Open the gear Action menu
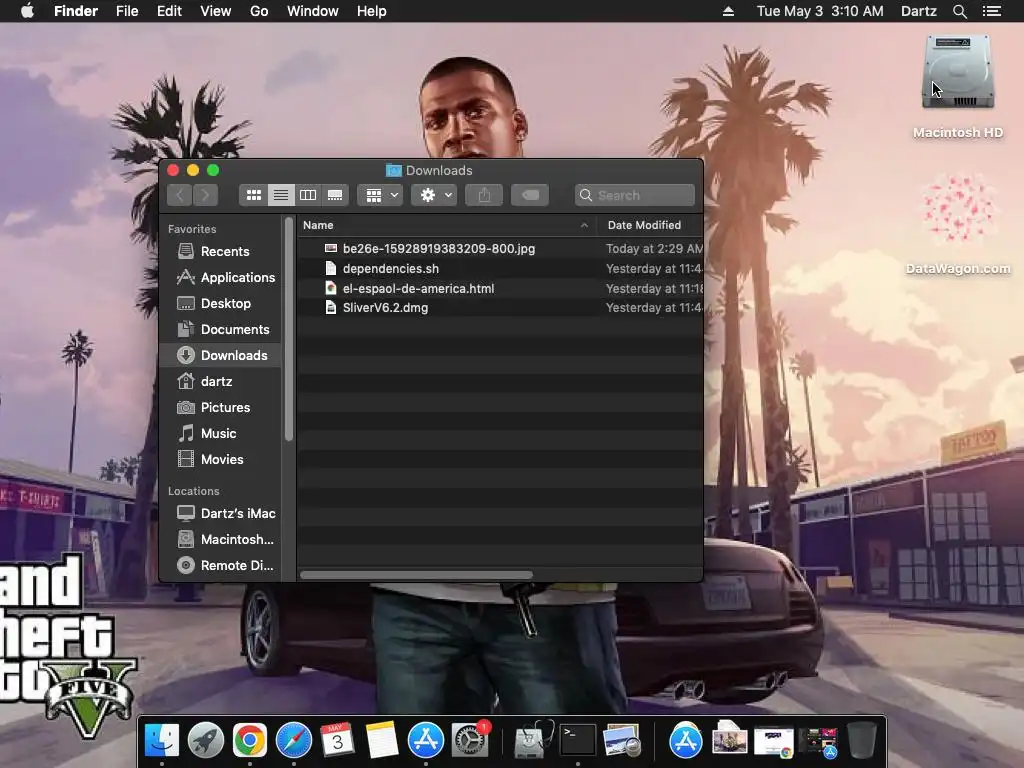This screenshot has width=1024, height=768. click(434, 195)
